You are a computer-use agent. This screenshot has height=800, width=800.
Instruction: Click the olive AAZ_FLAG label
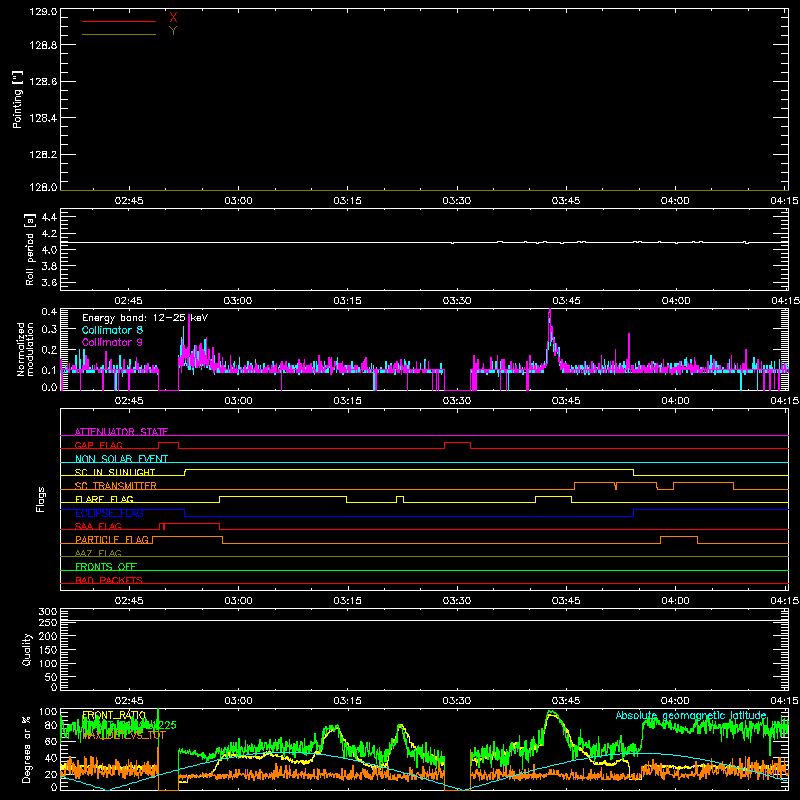point(98,553)
